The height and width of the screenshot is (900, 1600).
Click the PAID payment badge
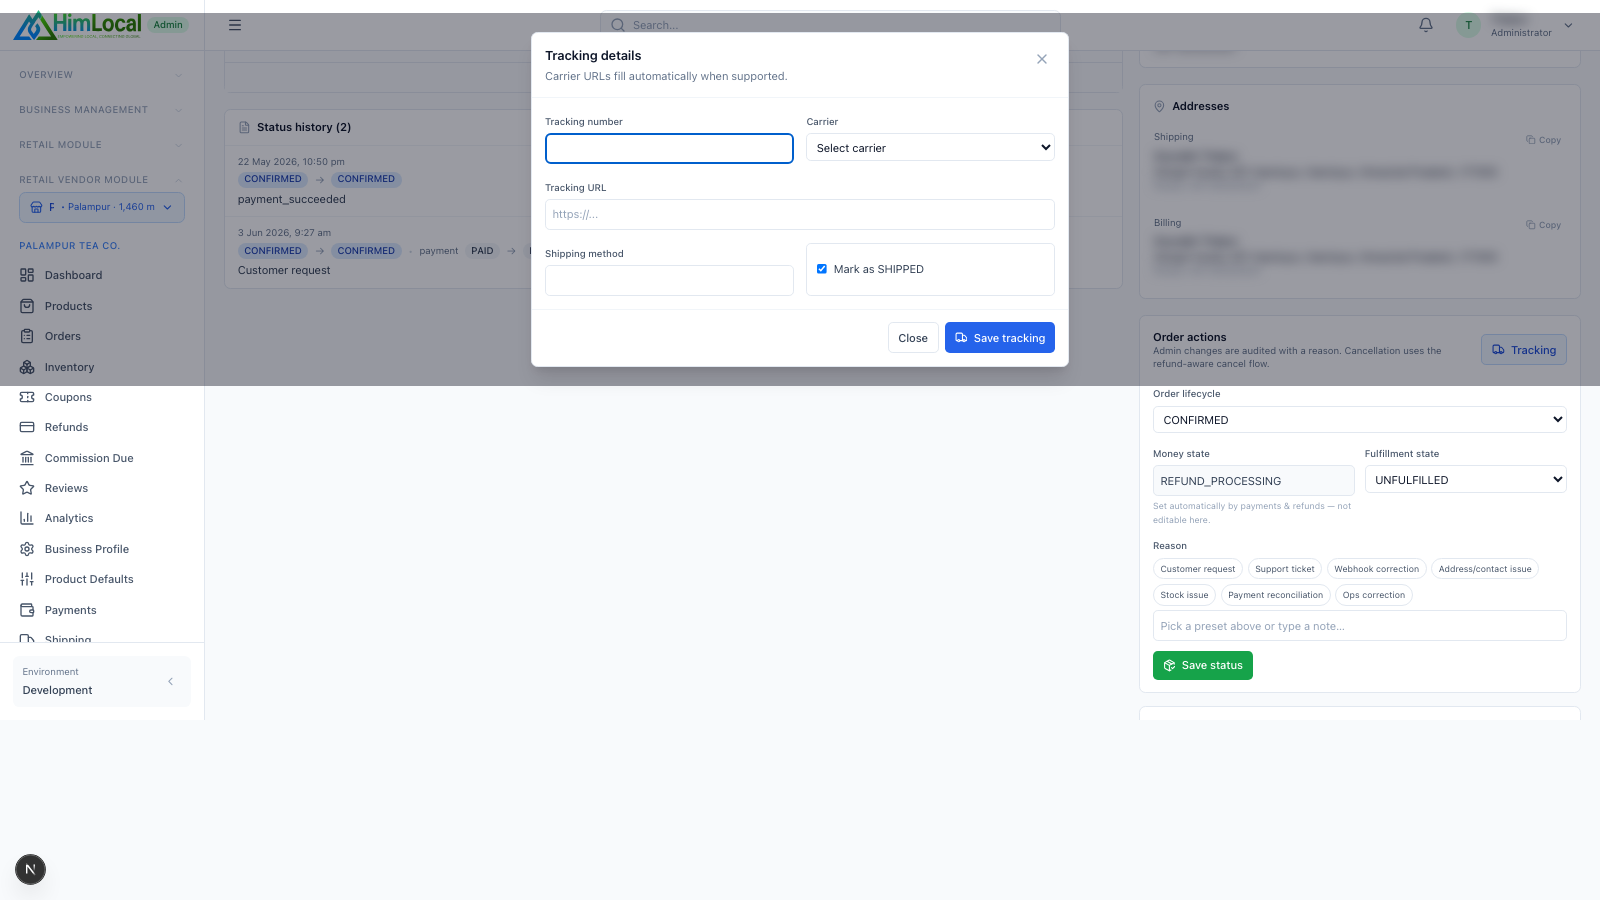(x=483, y=251)
